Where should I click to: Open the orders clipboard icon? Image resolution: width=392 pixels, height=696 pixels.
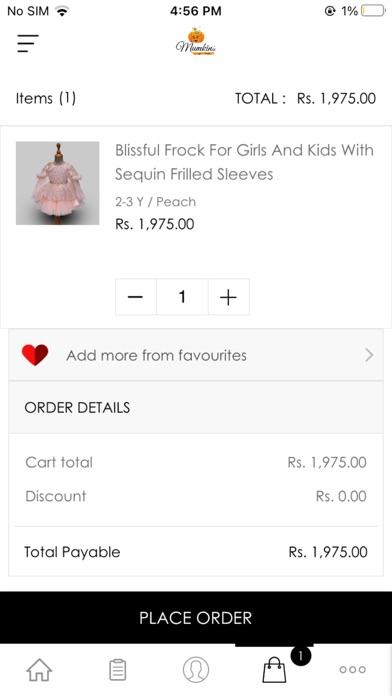[118, 669]
